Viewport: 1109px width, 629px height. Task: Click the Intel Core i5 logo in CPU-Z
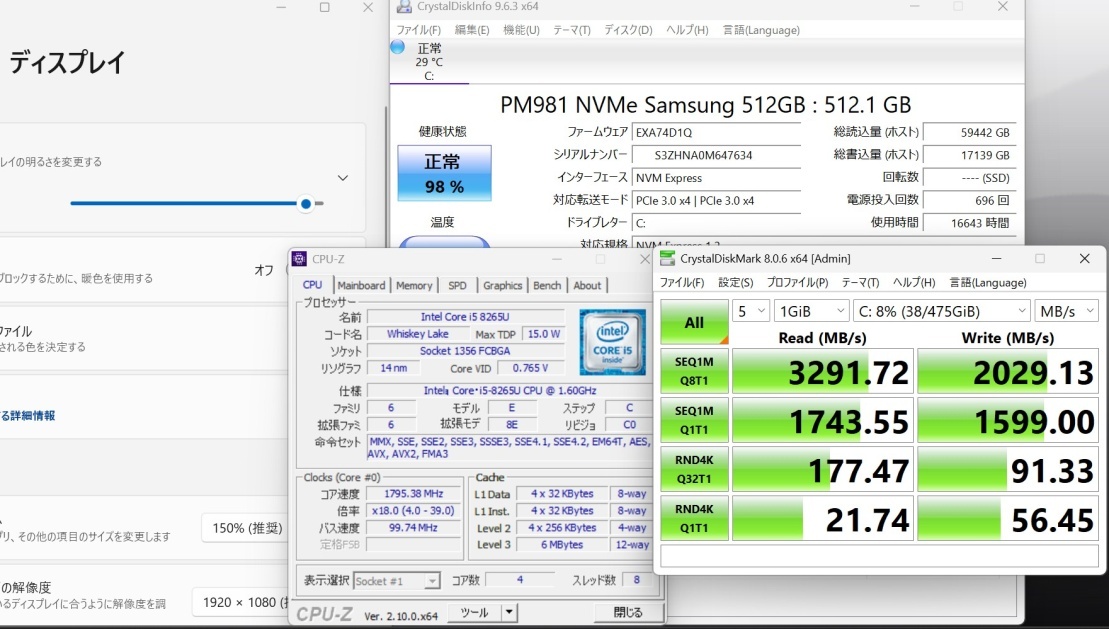(x=612, y=342)
